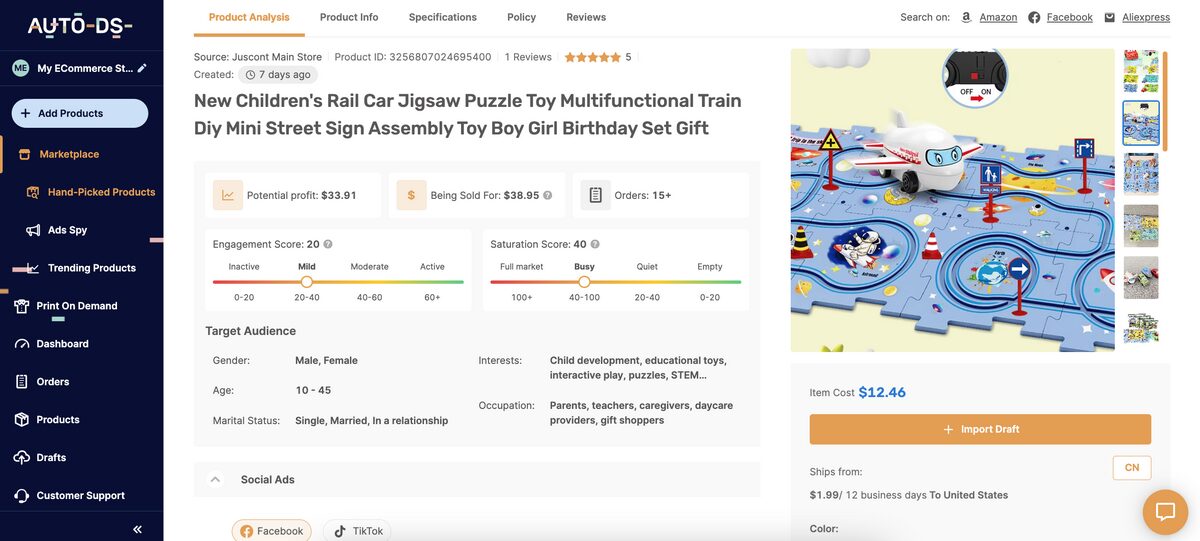Open Print On Demand section
This screenshot has width=1200, height=541.
point(76,306)
